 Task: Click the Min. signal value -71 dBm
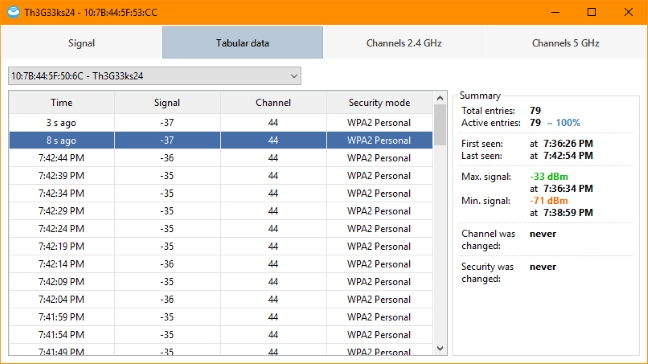tap(549, 201)
